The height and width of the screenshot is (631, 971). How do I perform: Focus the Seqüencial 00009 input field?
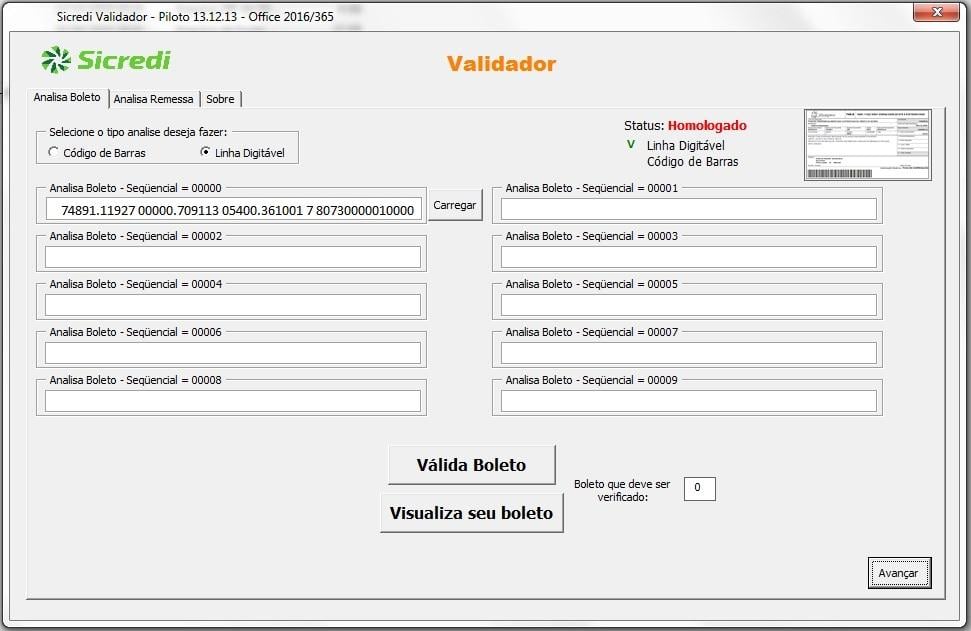coord(689,401)
